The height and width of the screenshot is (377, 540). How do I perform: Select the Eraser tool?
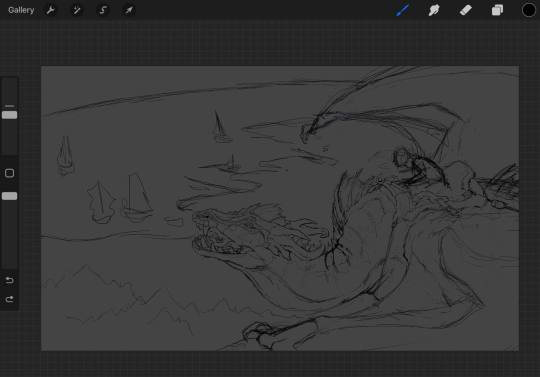coord(466,10)
